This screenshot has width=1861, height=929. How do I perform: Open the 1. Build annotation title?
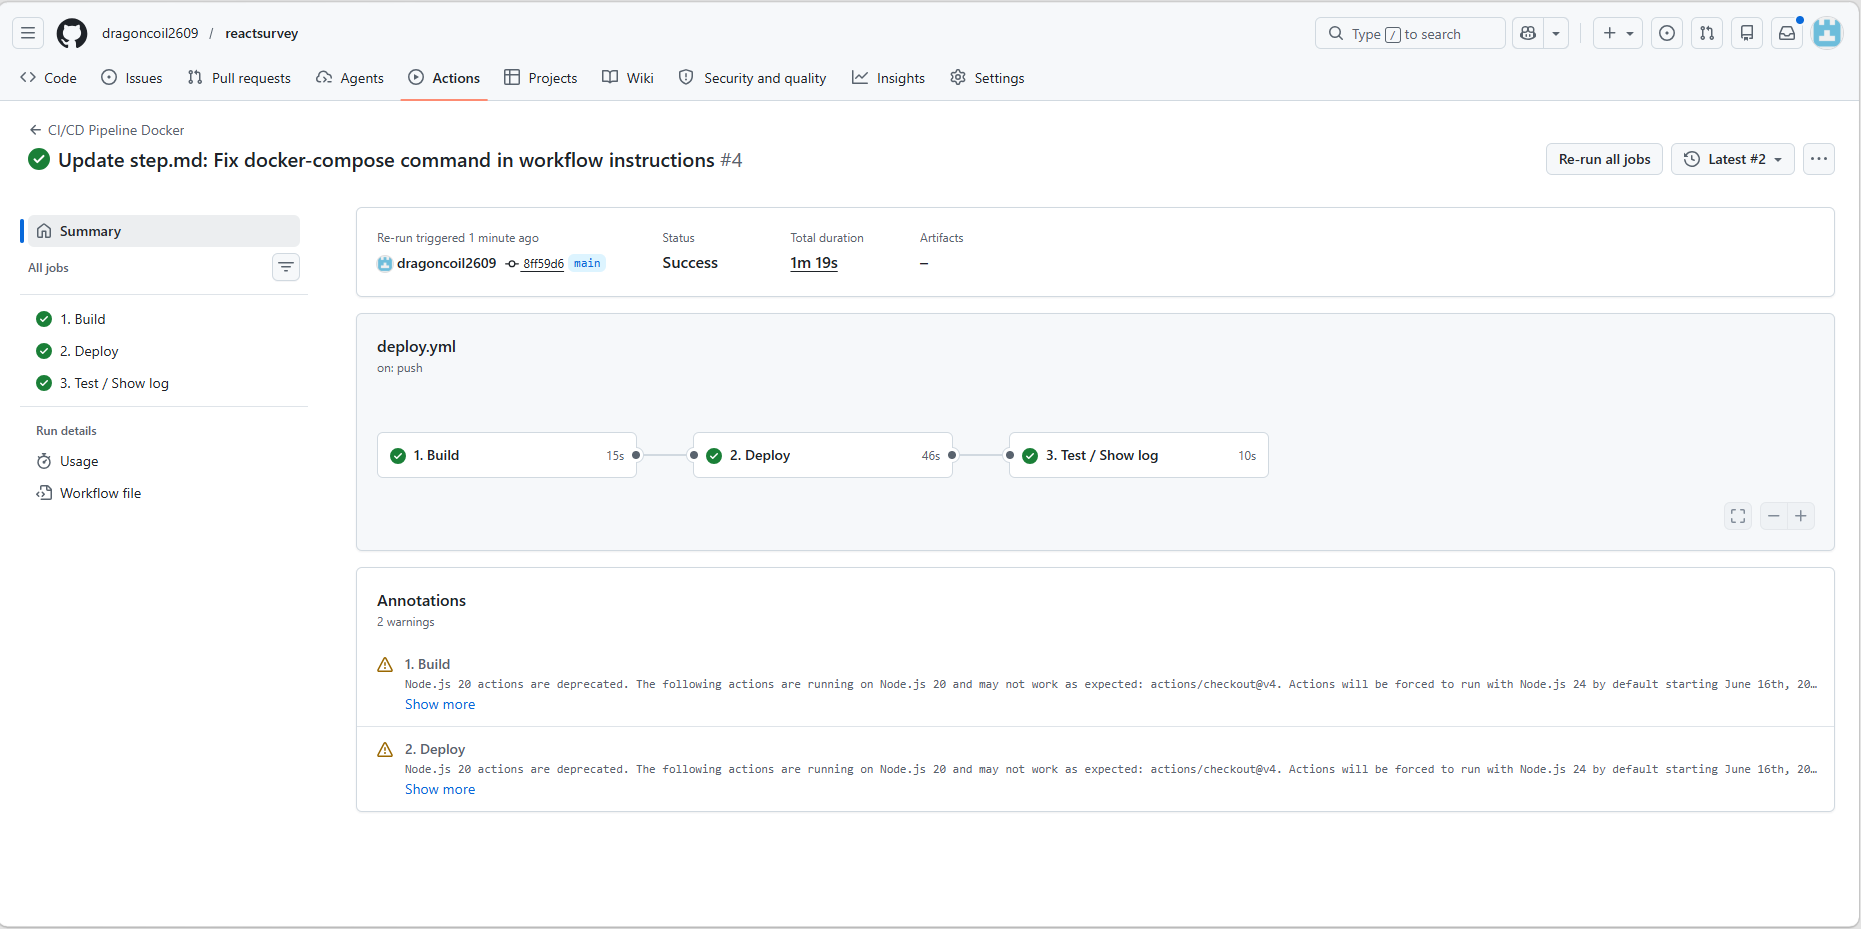pos(427,664)
